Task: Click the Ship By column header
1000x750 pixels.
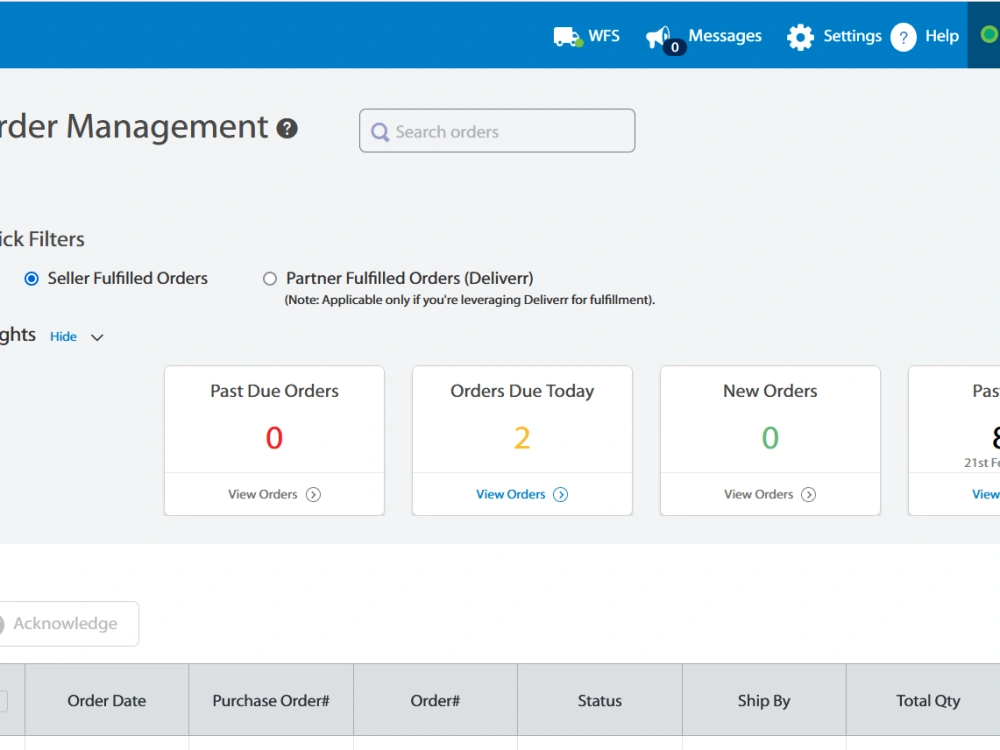Action: tap(764, 700)
